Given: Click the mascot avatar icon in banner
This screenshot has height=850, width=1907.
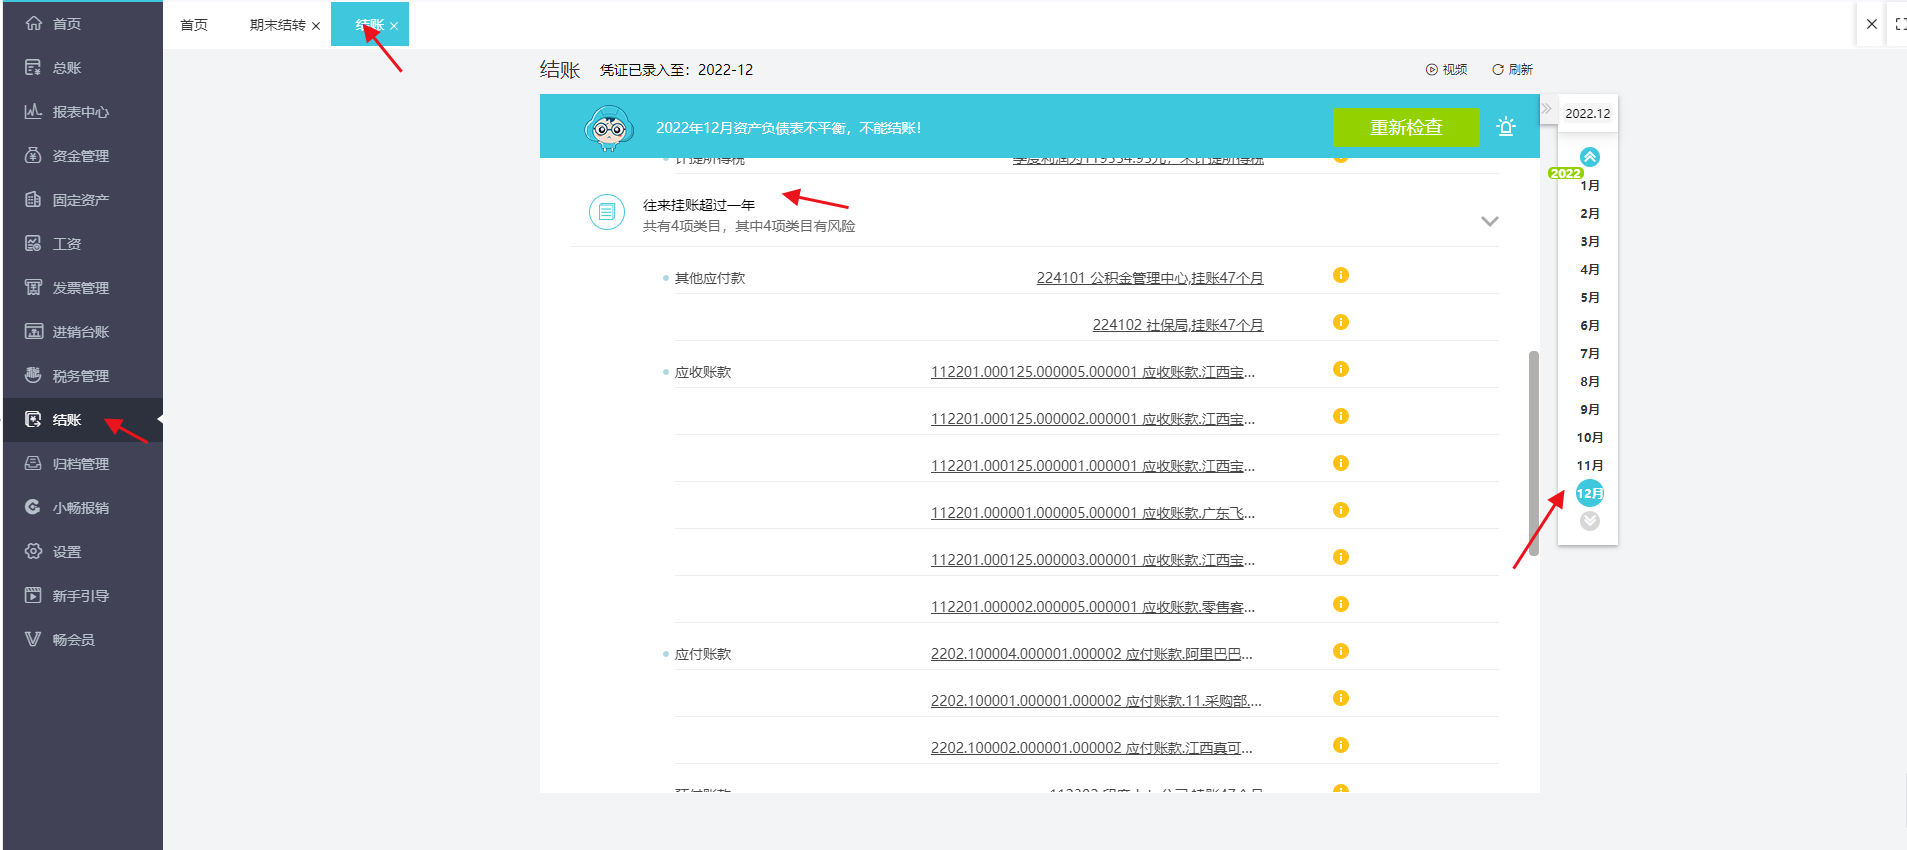Looking at the screenshot, I should click(x=609, y=128).
